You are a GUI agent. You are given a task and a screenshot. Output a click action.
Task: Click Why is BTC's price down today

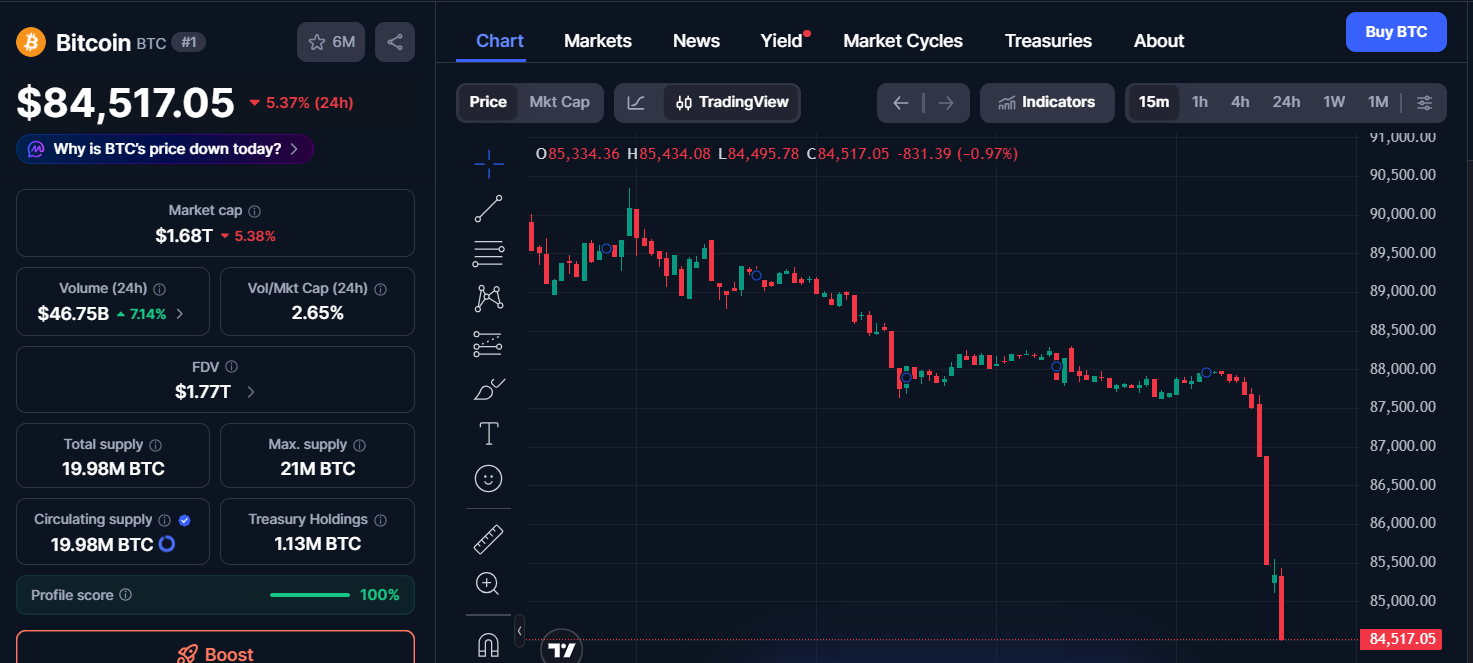(x=165, y=149)
